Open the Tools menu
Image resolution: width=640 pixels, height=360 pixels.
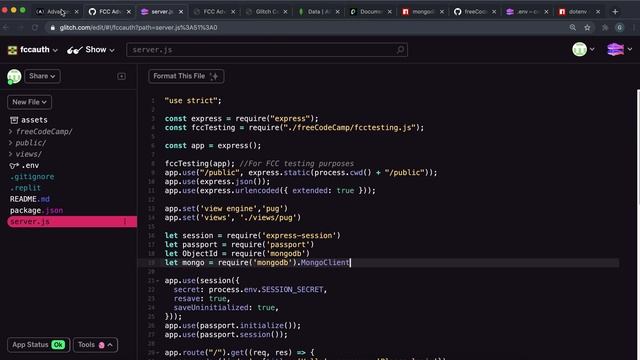coord(96,345)
